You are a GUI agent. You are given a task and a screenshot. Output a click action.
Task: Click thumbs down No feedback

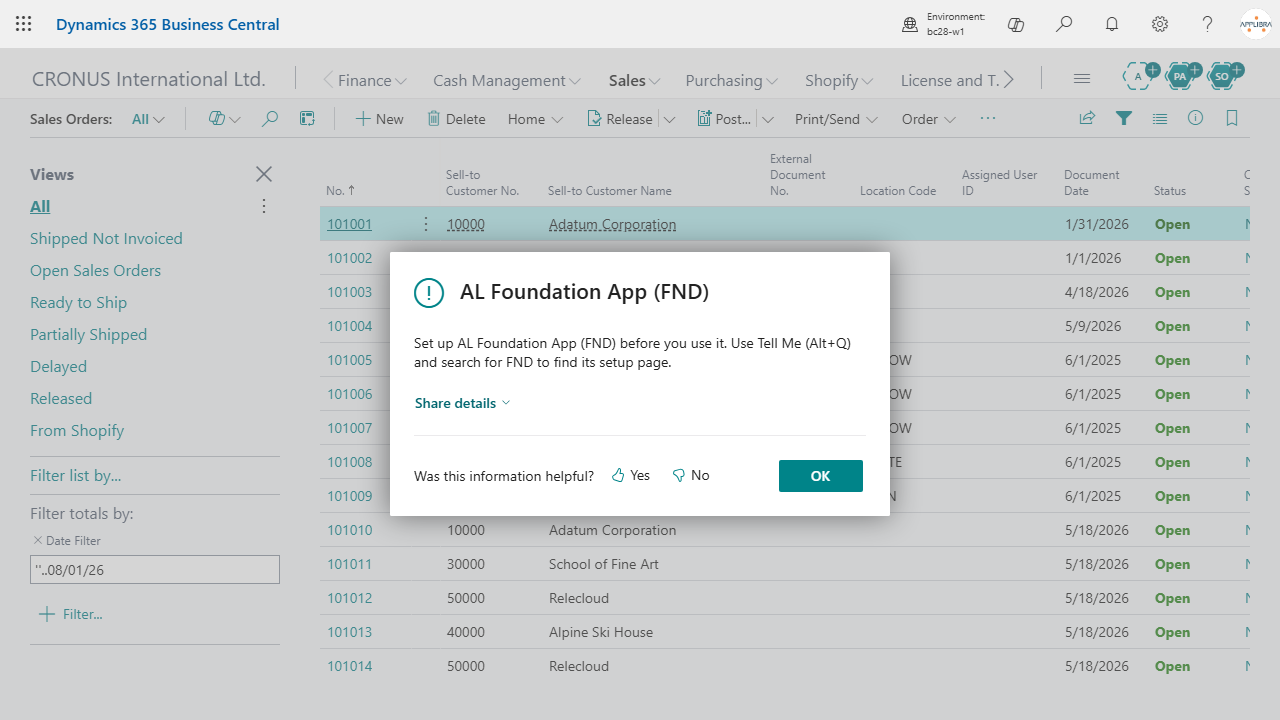tap(691, 475)
